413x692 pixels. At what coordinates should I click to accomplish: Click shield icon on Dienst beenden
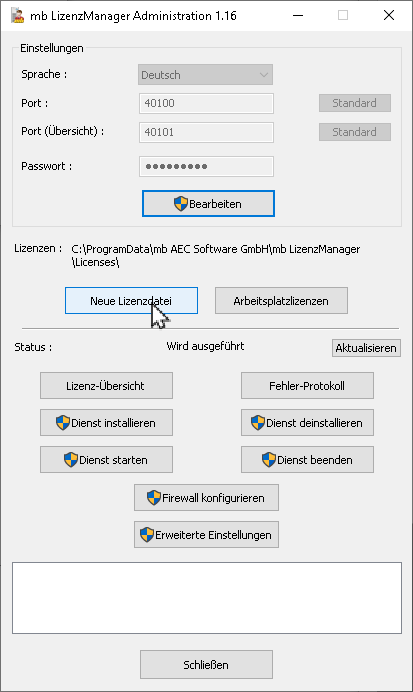(269, 460)
